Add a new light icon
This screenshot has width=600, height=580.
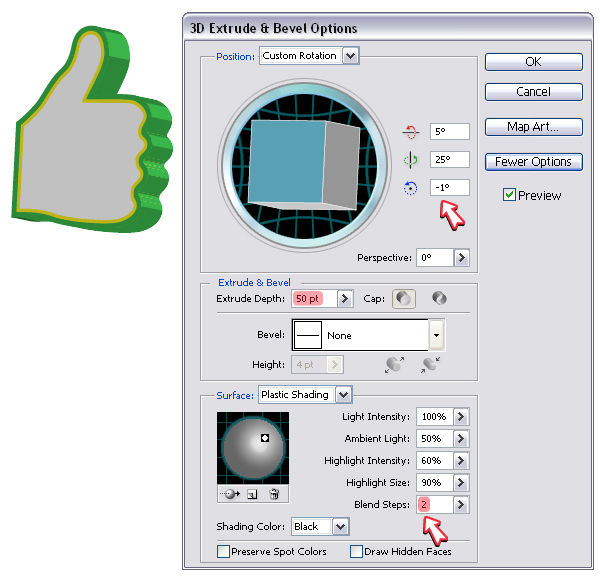point(252,494)
